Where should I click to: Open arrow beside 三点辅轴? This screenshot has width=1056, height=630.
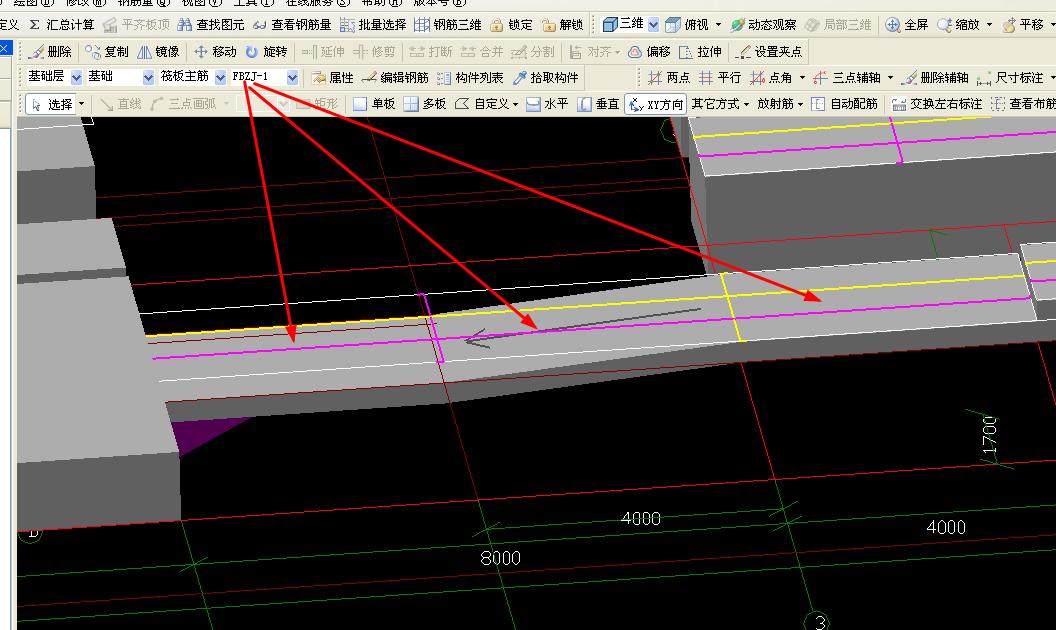[890, 77]
